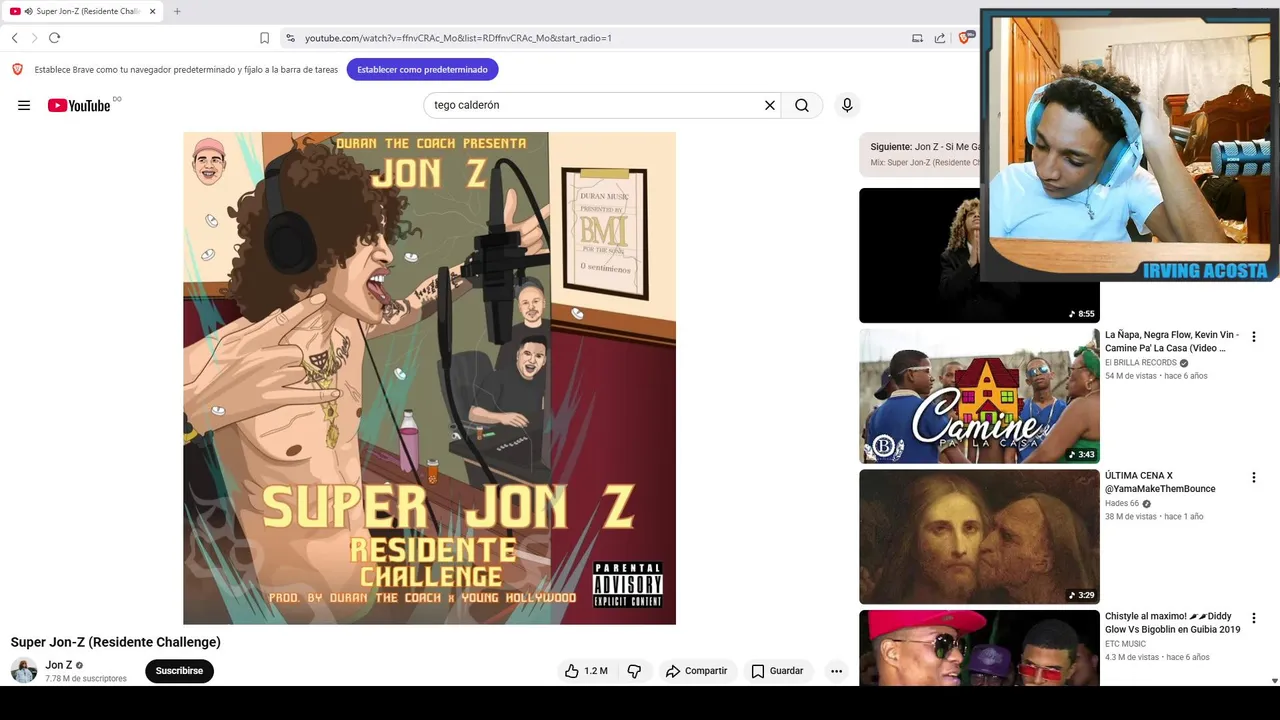Open the YouTube hamburger guide menu
Image resolution: width=1280 pixels, height=720 pixels.
click(x=24, y=105)
